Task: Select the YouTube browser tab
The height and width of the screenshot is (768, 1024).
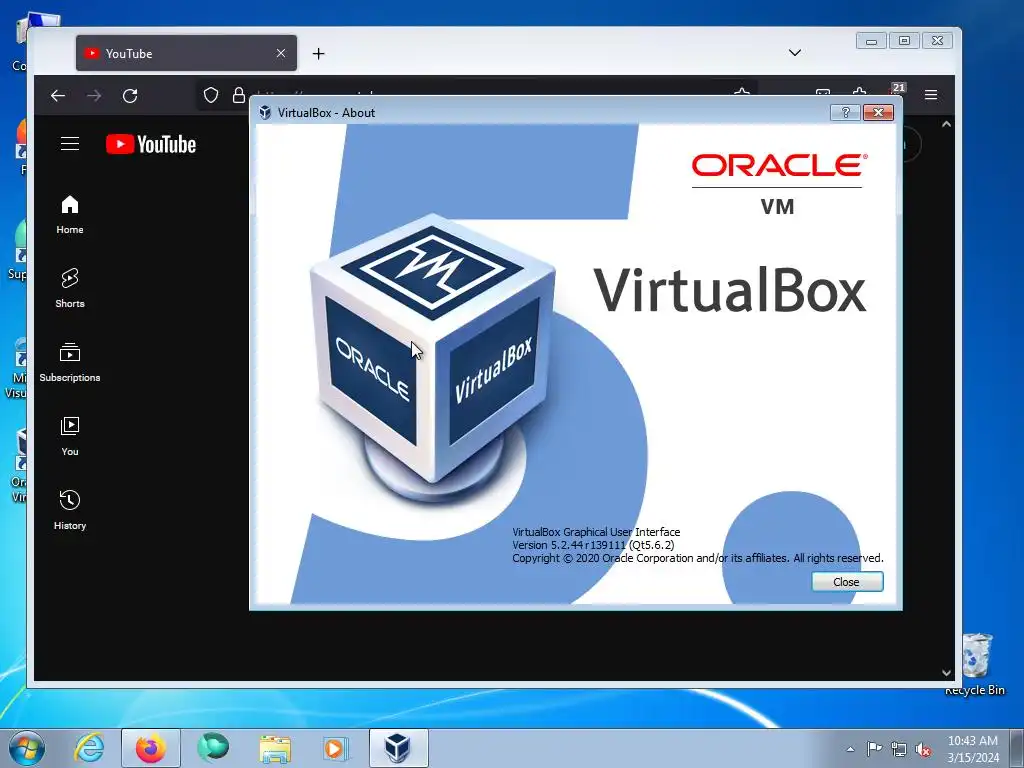Action: 186,53
